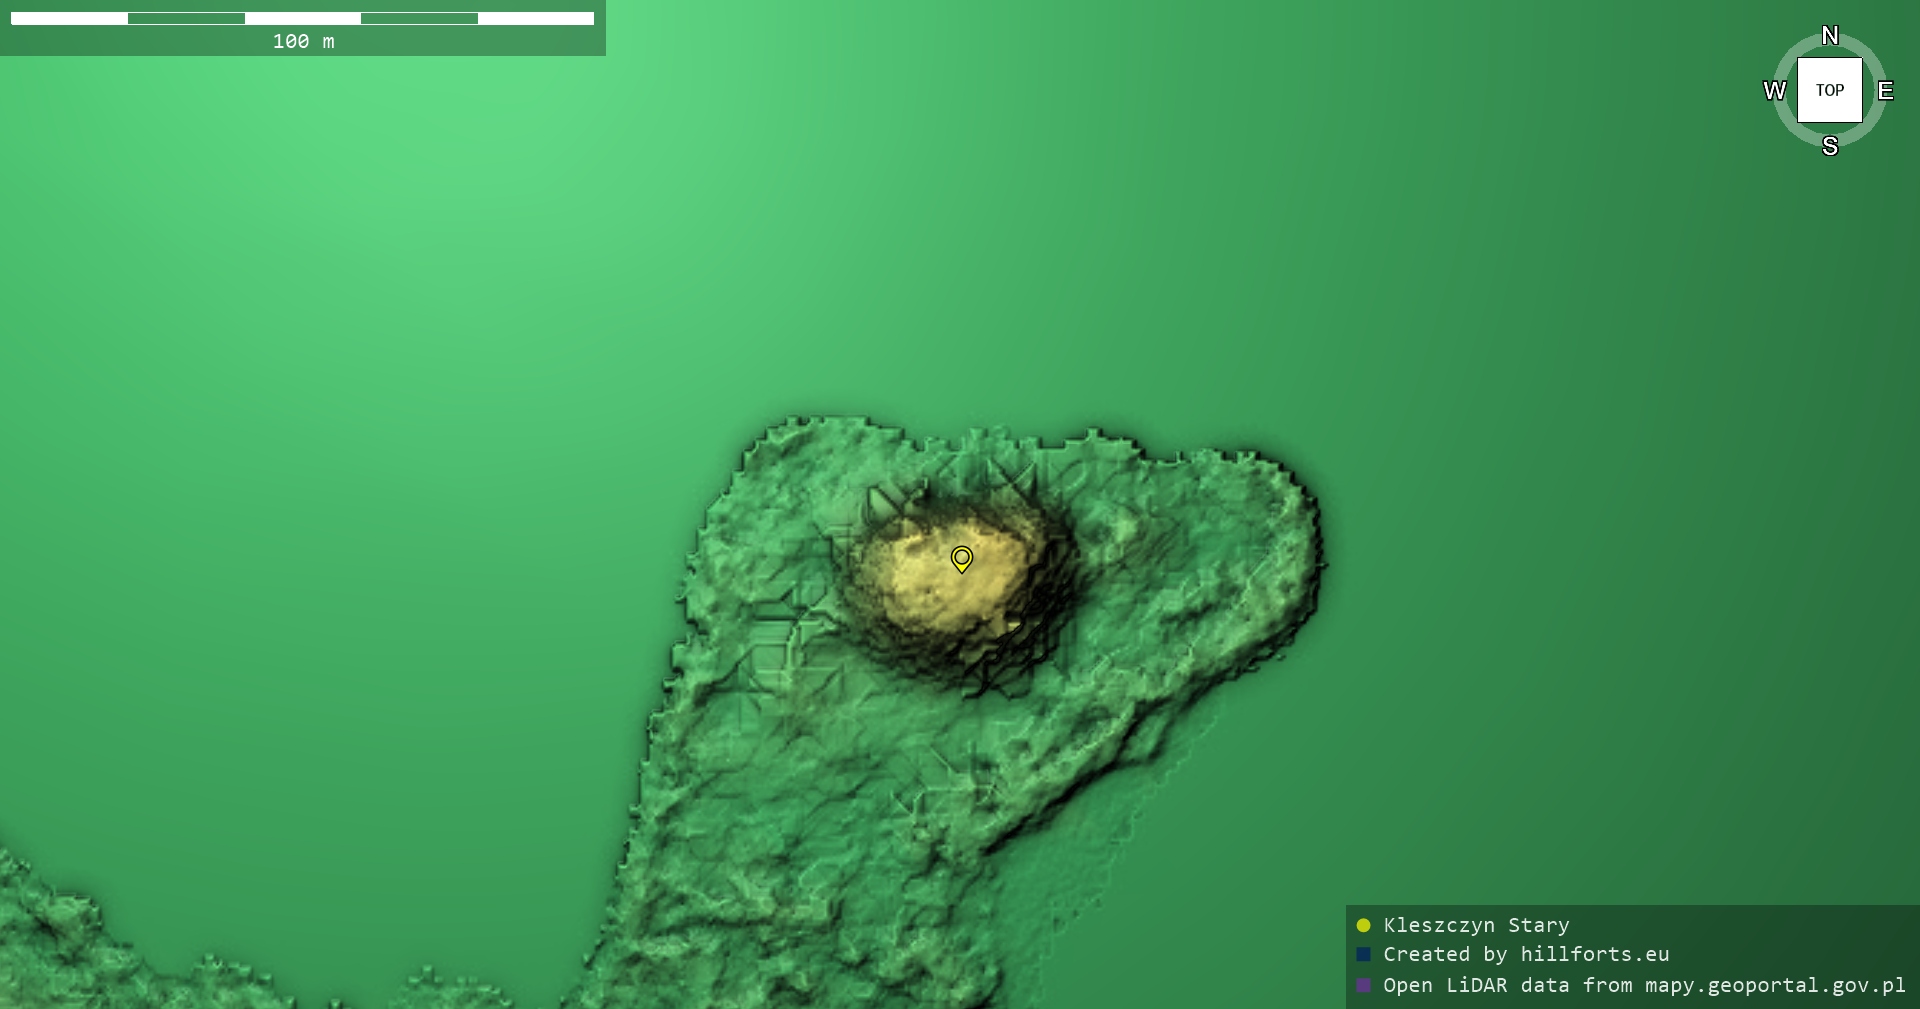The height and width of the screenshot is (1009, 1920).
Task: Click the yellow dot beside Kleszczyn Stary
Action: pos(1363,925)
